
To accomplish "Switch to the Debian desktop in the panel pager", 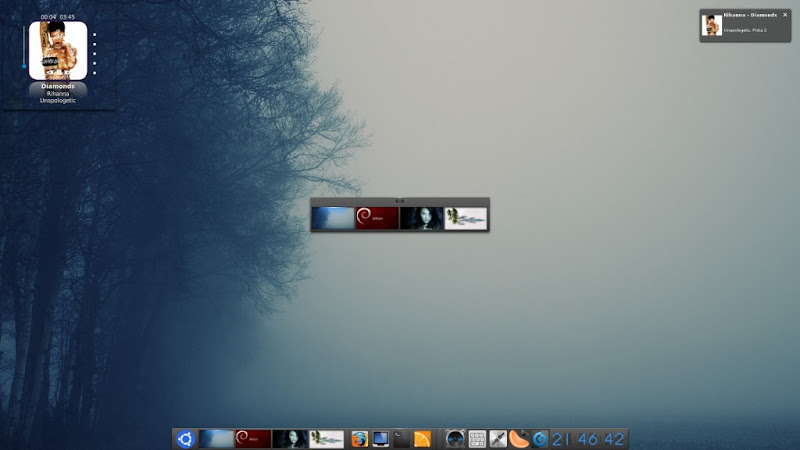I will pos(253,439).
